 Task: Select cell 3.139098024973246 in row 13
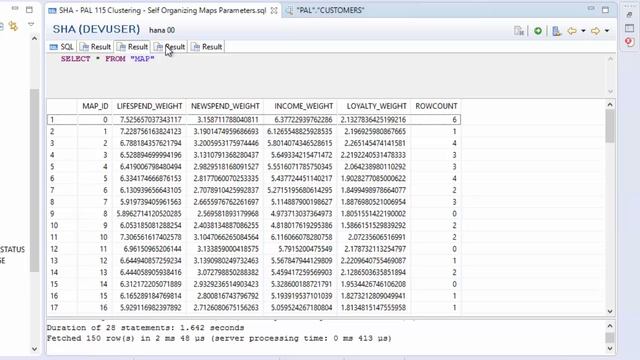tap(225, 261)
